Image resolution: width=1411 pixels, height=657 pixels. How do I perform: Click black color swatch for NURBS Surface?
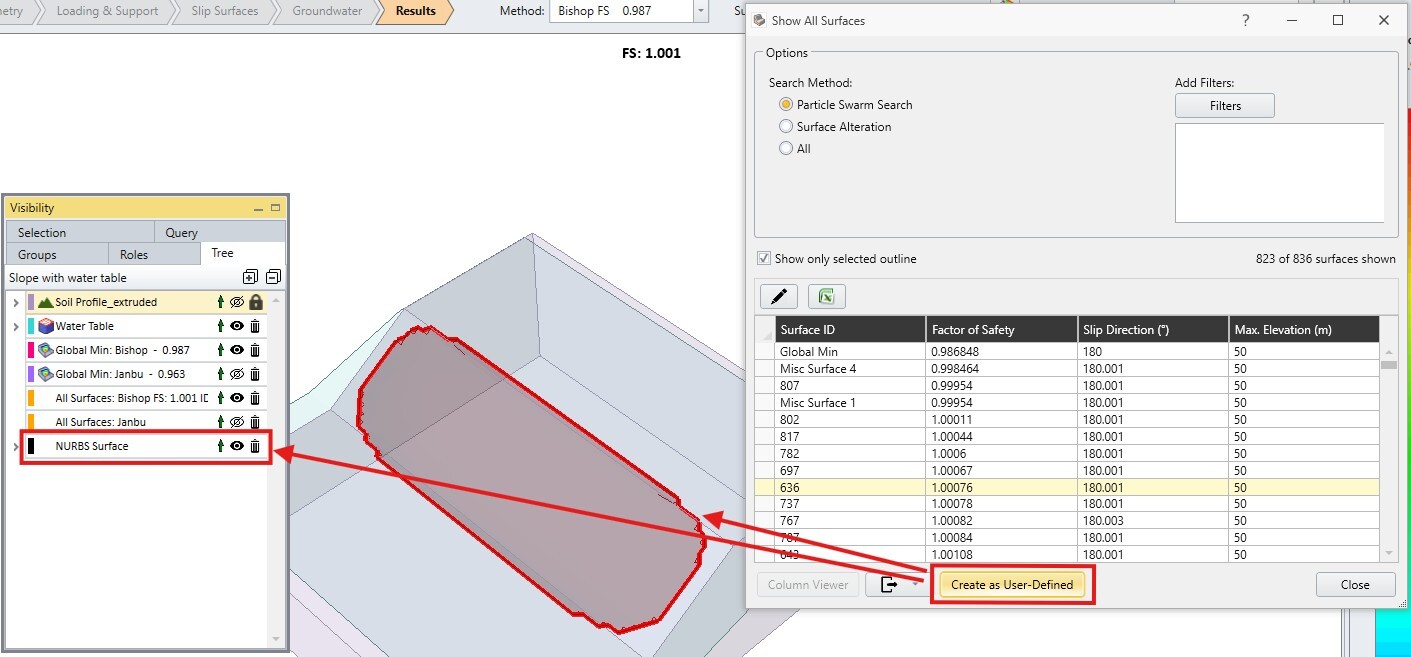[31, 446]
